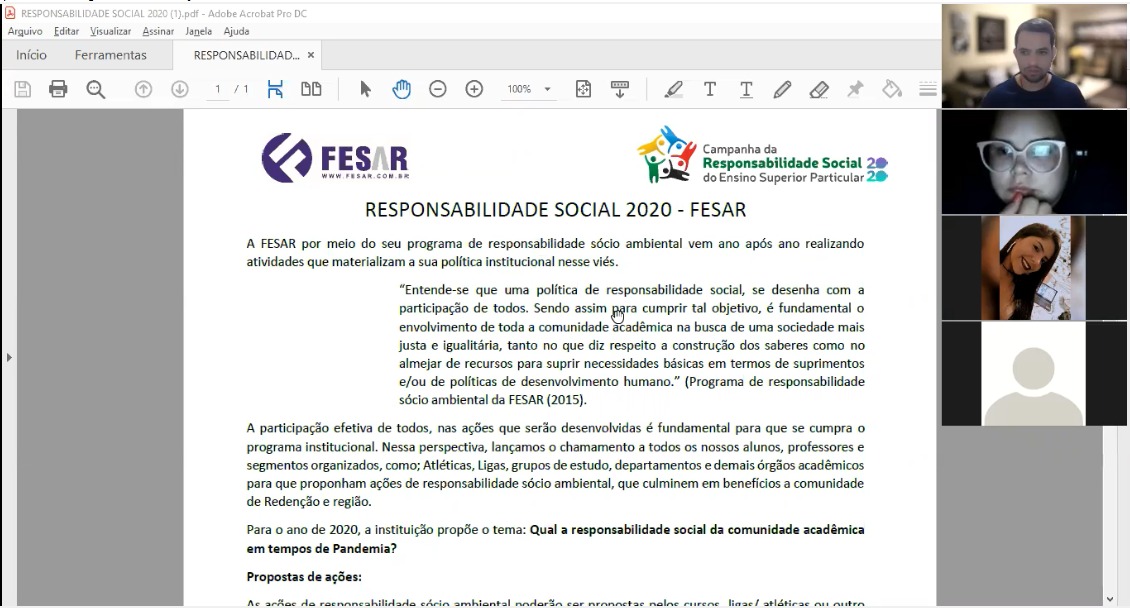Select the blank avatar participant tile

pos(1034,374)
